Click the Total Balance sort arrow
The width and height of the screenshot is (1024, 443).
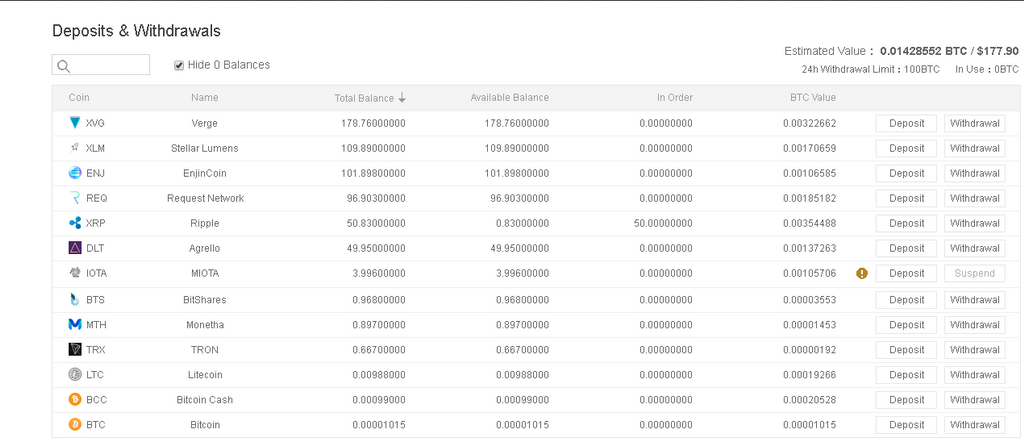pyautogui.click(x=402, y=98)
